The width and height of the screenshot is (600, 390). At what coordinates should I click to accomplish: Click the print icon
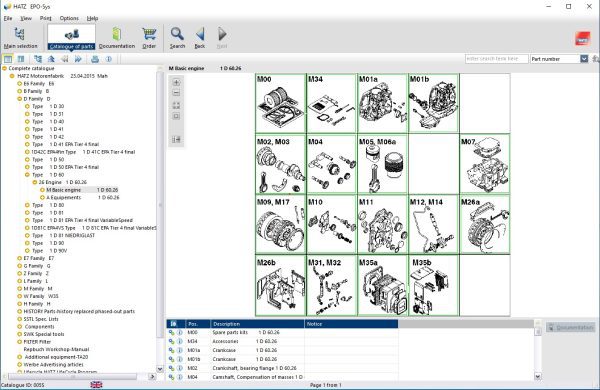(x=95, y=59)
